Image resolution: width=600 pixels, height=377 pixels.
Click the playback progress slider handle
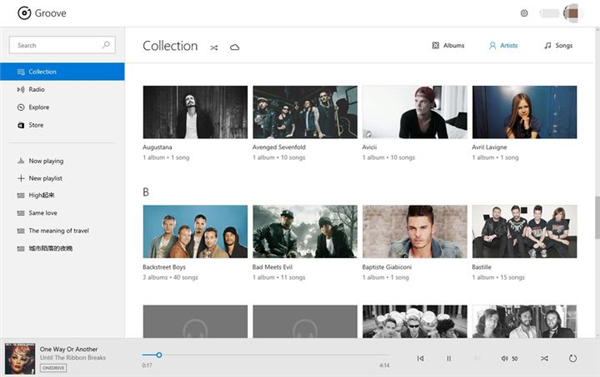[x=159, y=355]
